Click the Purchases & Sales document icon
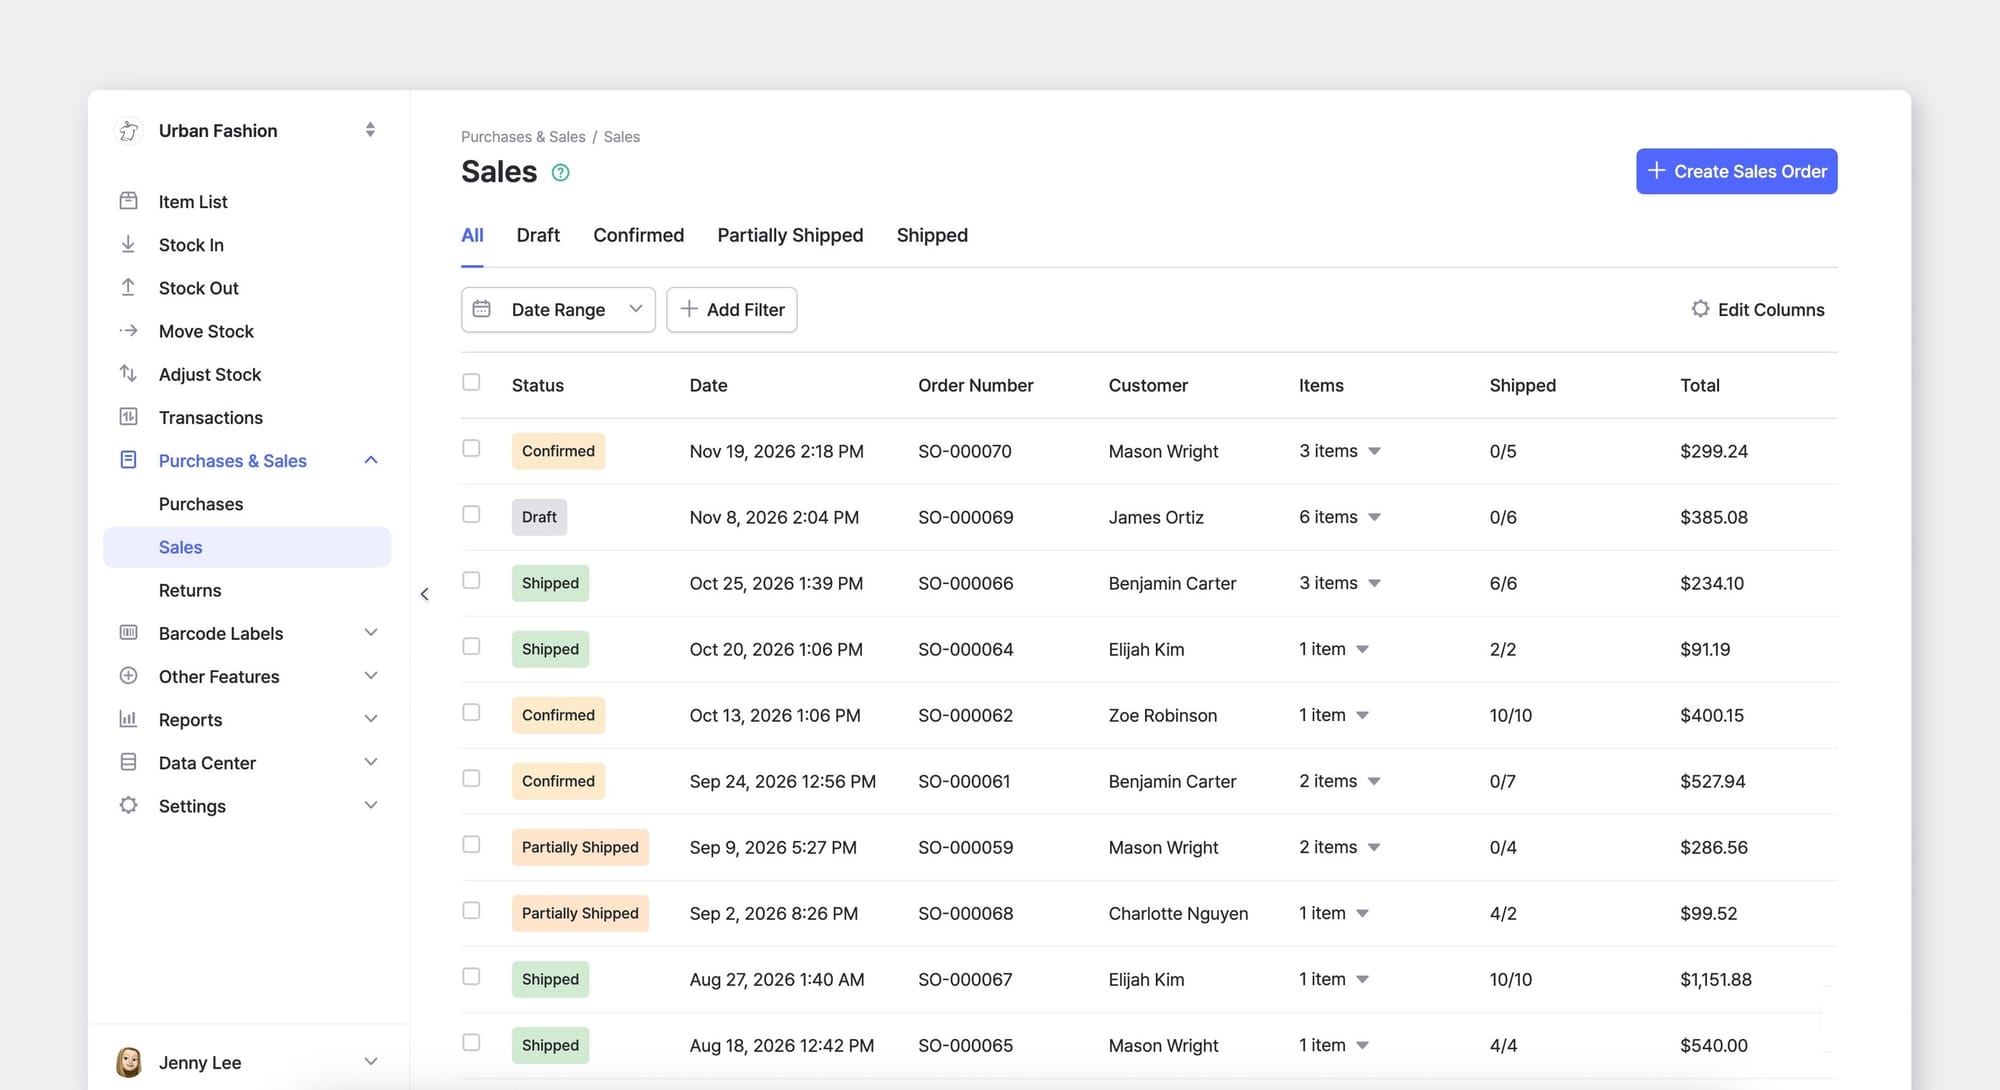The height and width of the screenshot is (1090, 2000). [128, 460]
